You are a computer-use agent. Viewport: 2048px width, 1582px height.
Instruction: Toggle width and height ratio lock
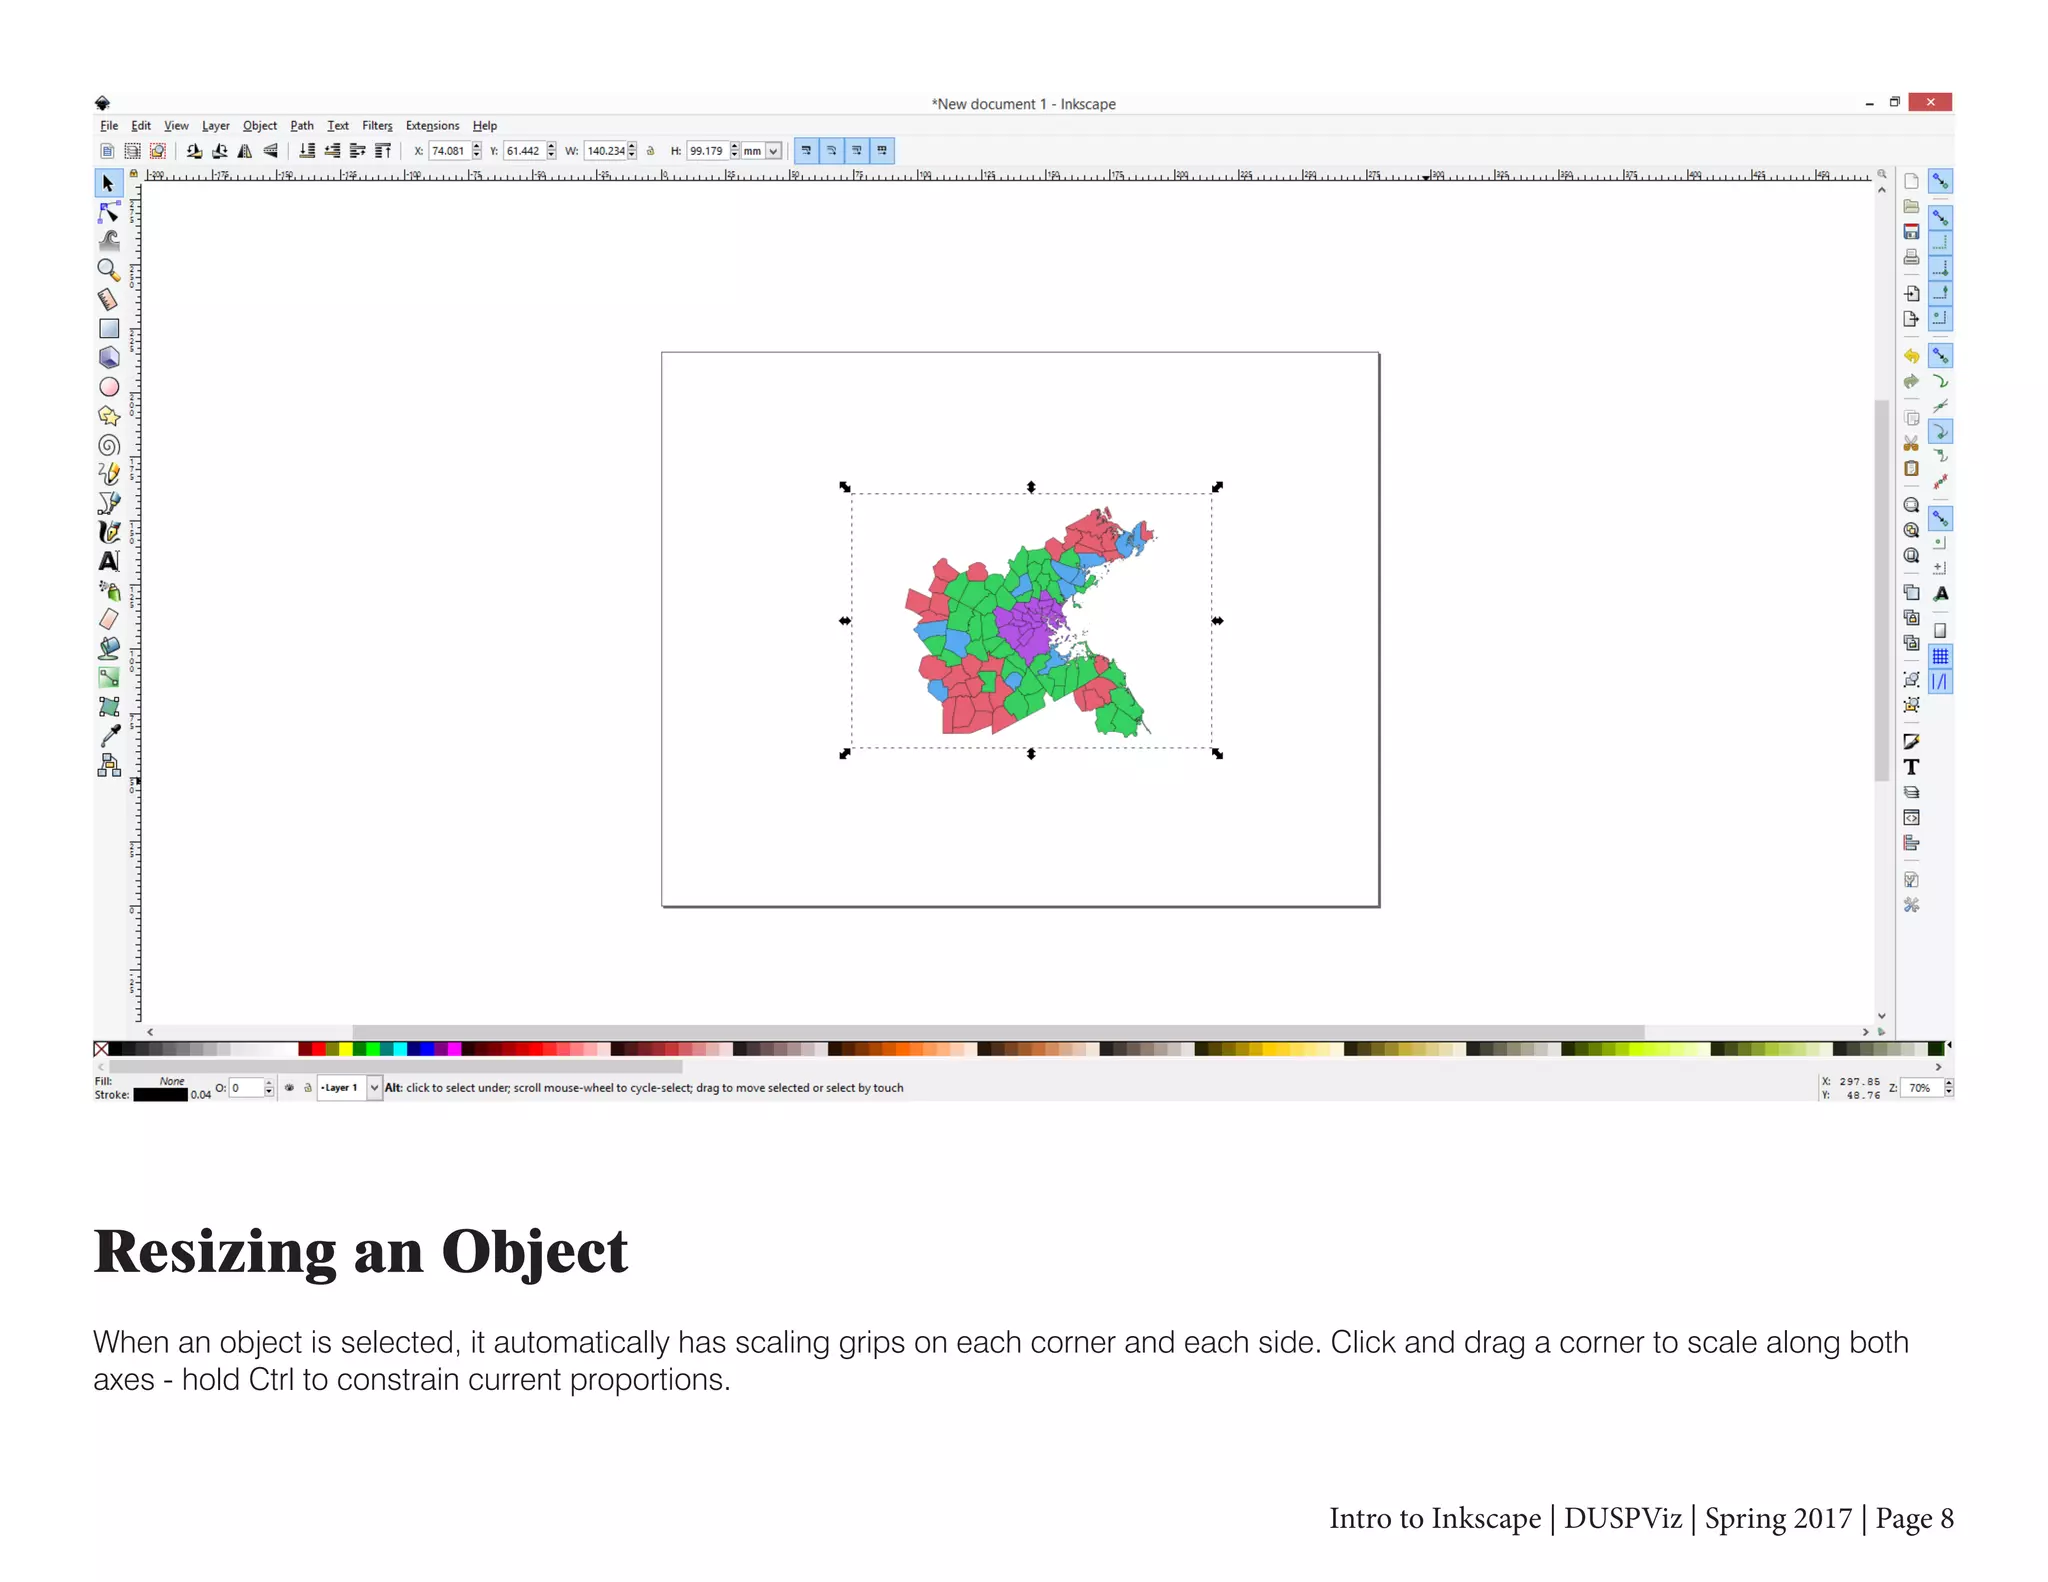point(651,151)
